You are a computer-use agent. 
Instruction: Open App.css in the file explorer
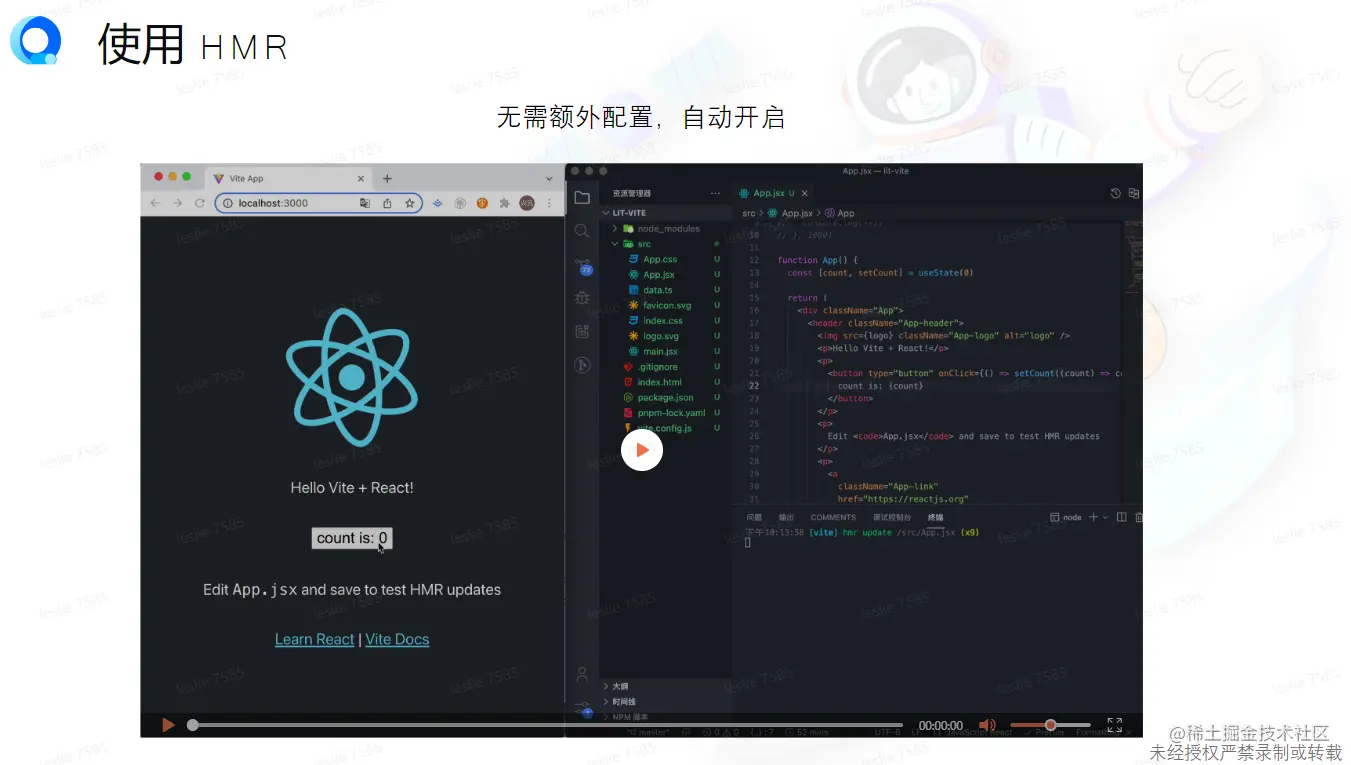(666, 259)
